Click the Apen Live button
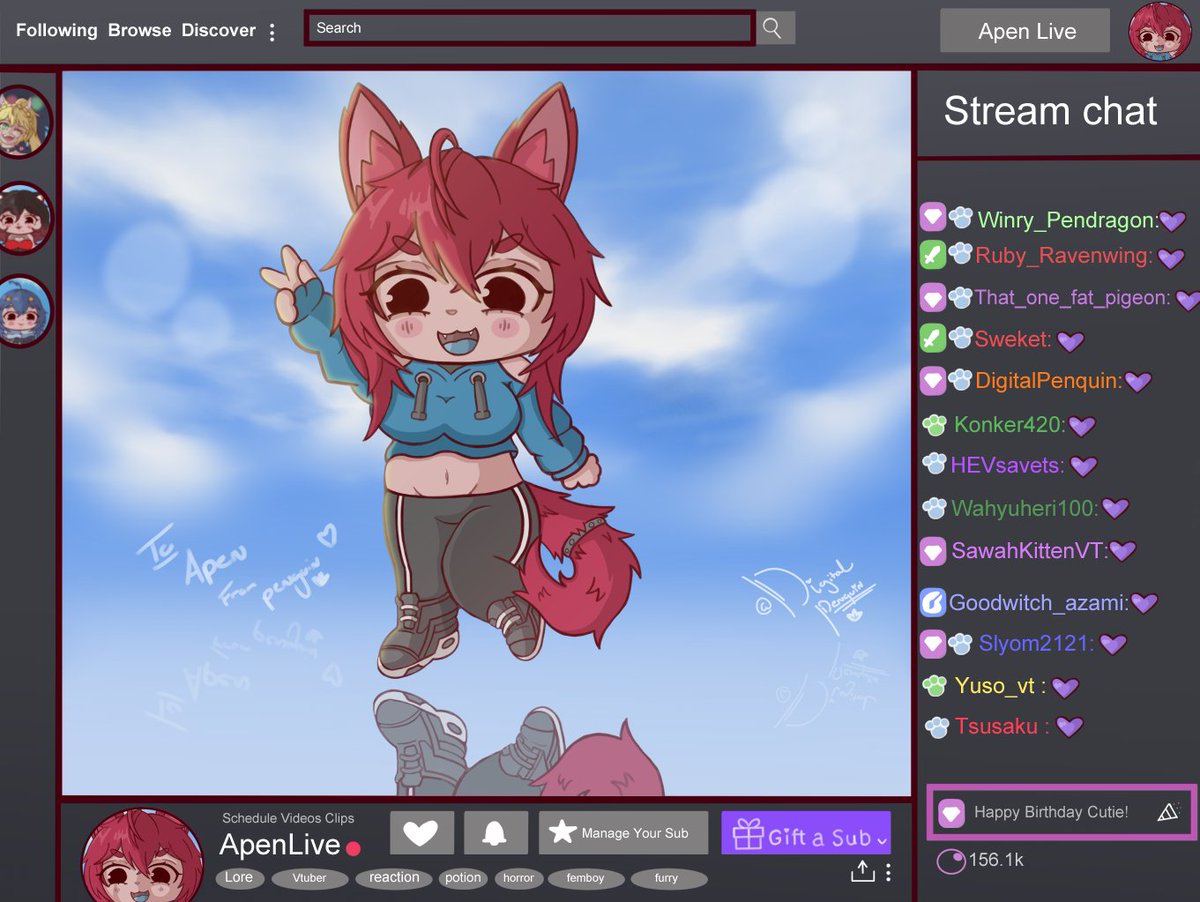 1025,31
